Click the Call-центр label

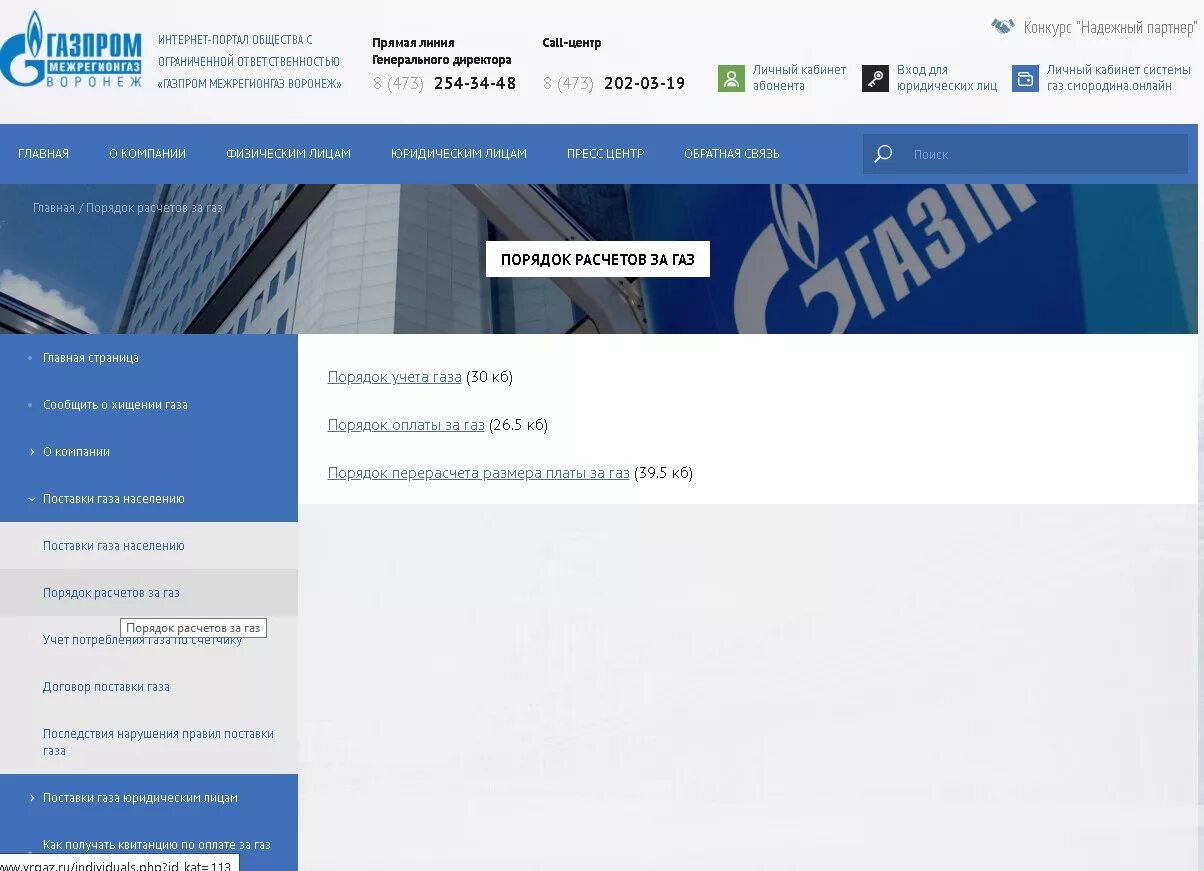coord(572,43)
